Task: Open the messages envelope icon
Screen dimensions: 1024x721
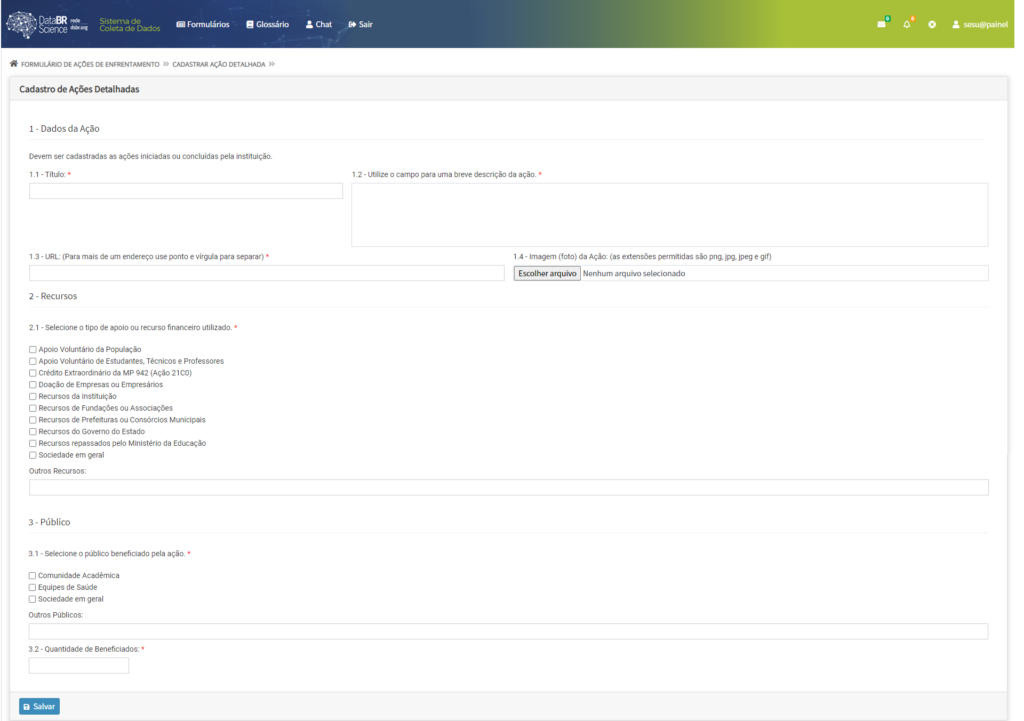Action: click(881, 24)
